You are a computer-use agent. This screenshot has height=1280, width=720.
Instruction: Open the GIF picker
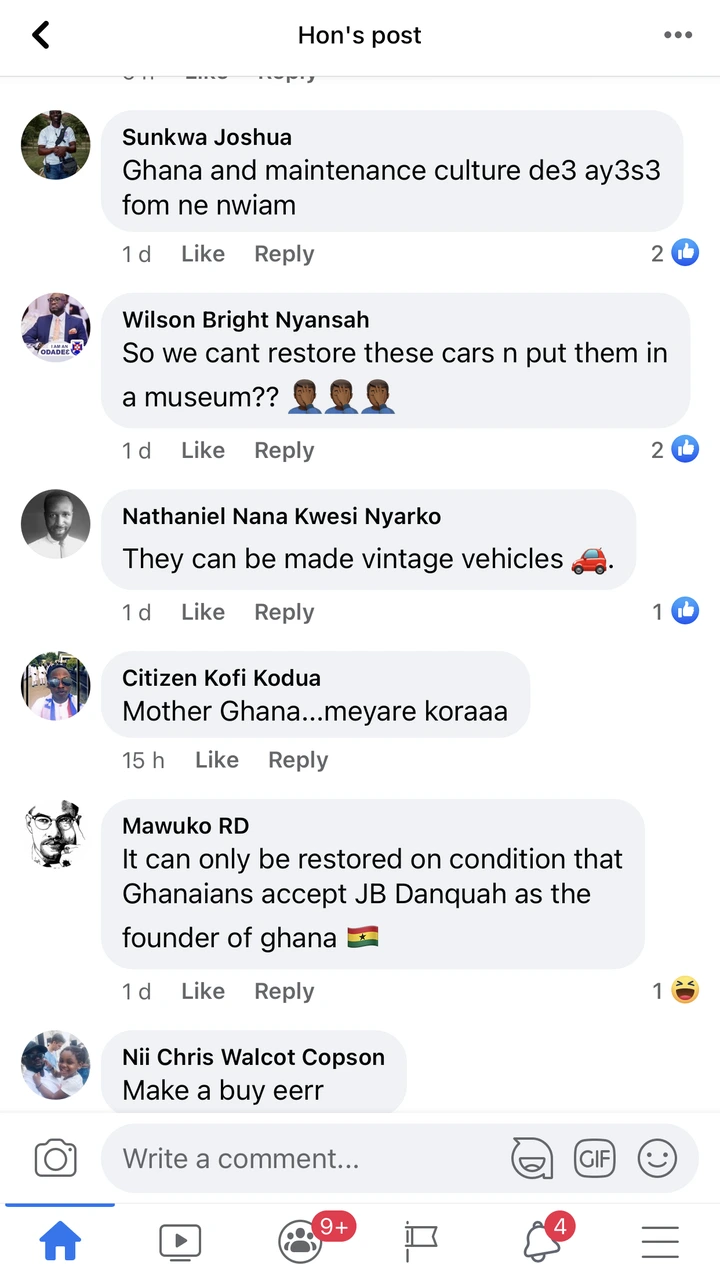[x=594, y=1159]
